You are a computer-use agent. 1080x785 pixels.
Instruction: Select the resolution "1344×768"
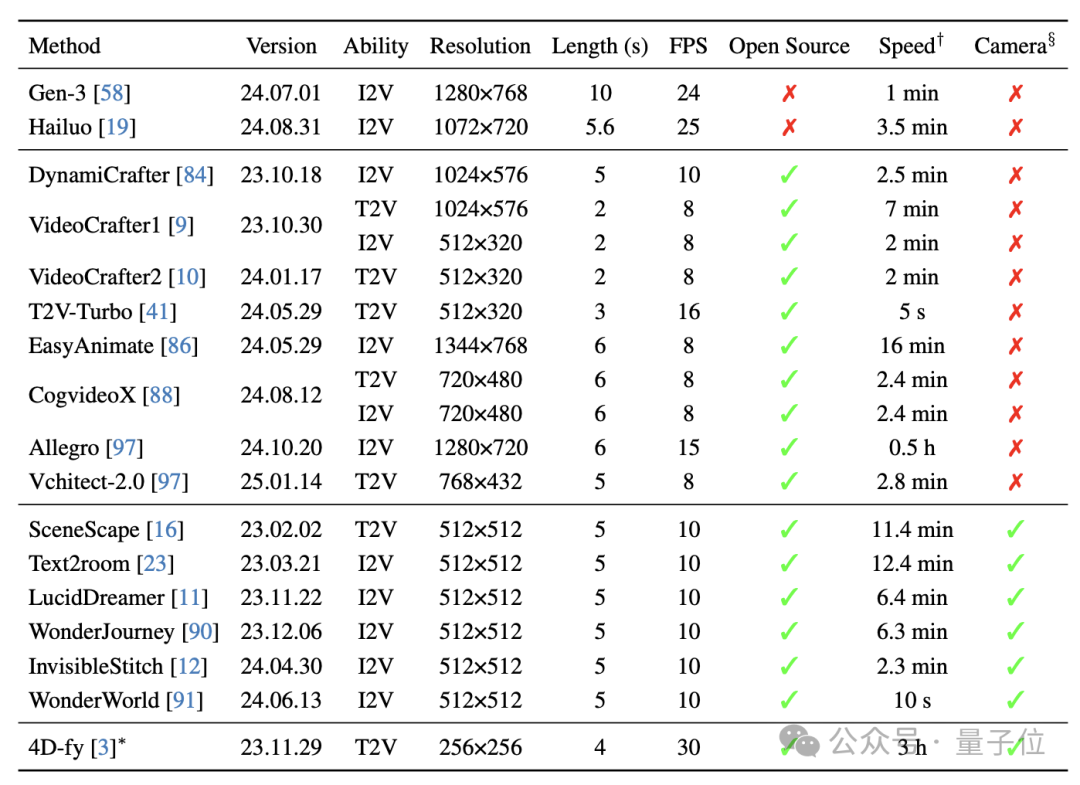click(x=480, y=345)
